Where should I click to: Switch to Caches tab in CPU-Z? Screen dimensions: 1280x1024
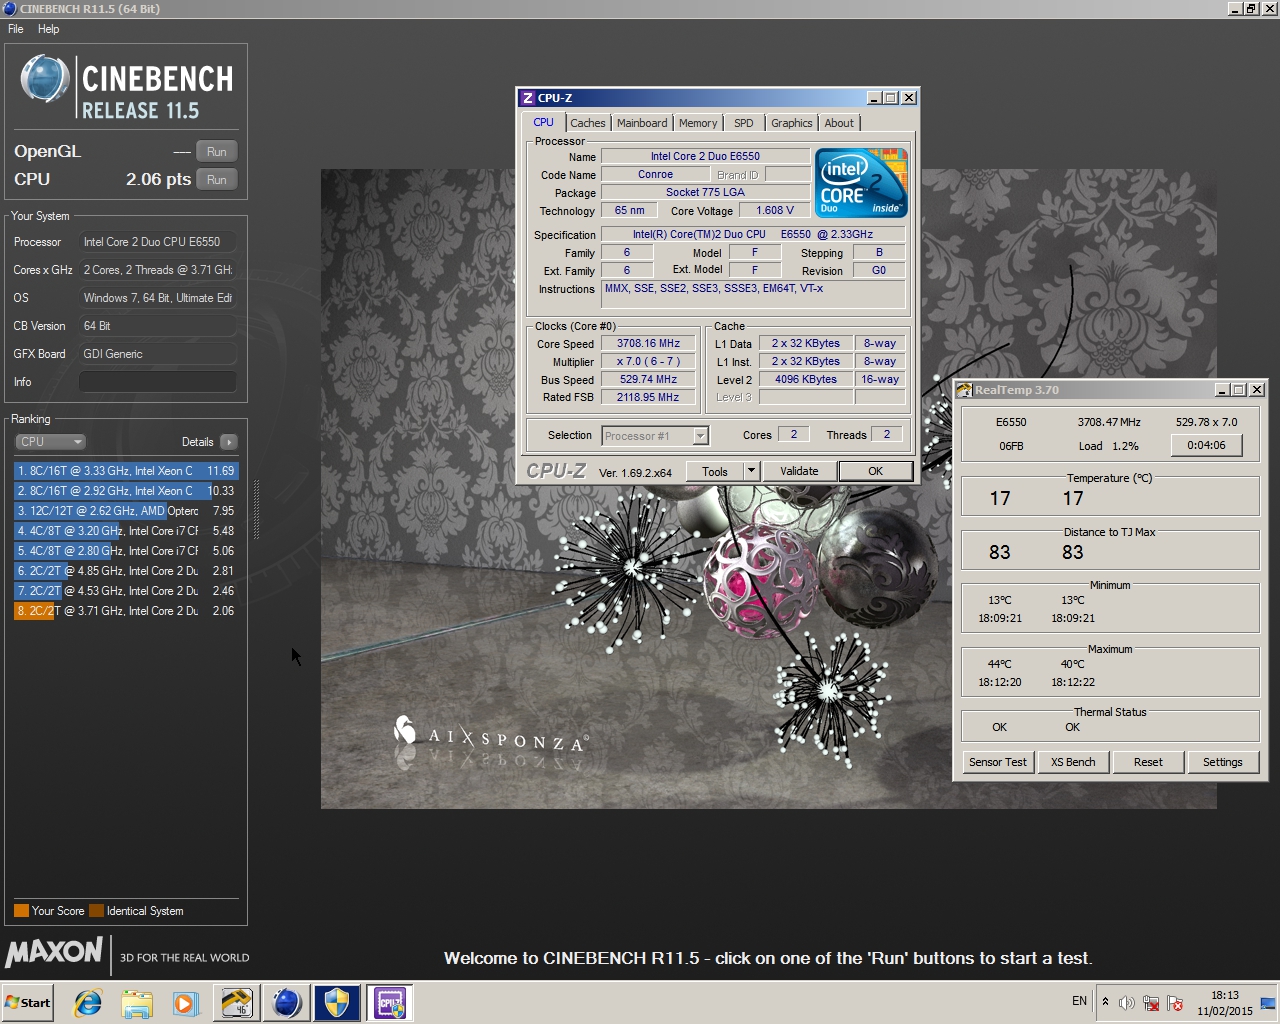coord(588,123)
